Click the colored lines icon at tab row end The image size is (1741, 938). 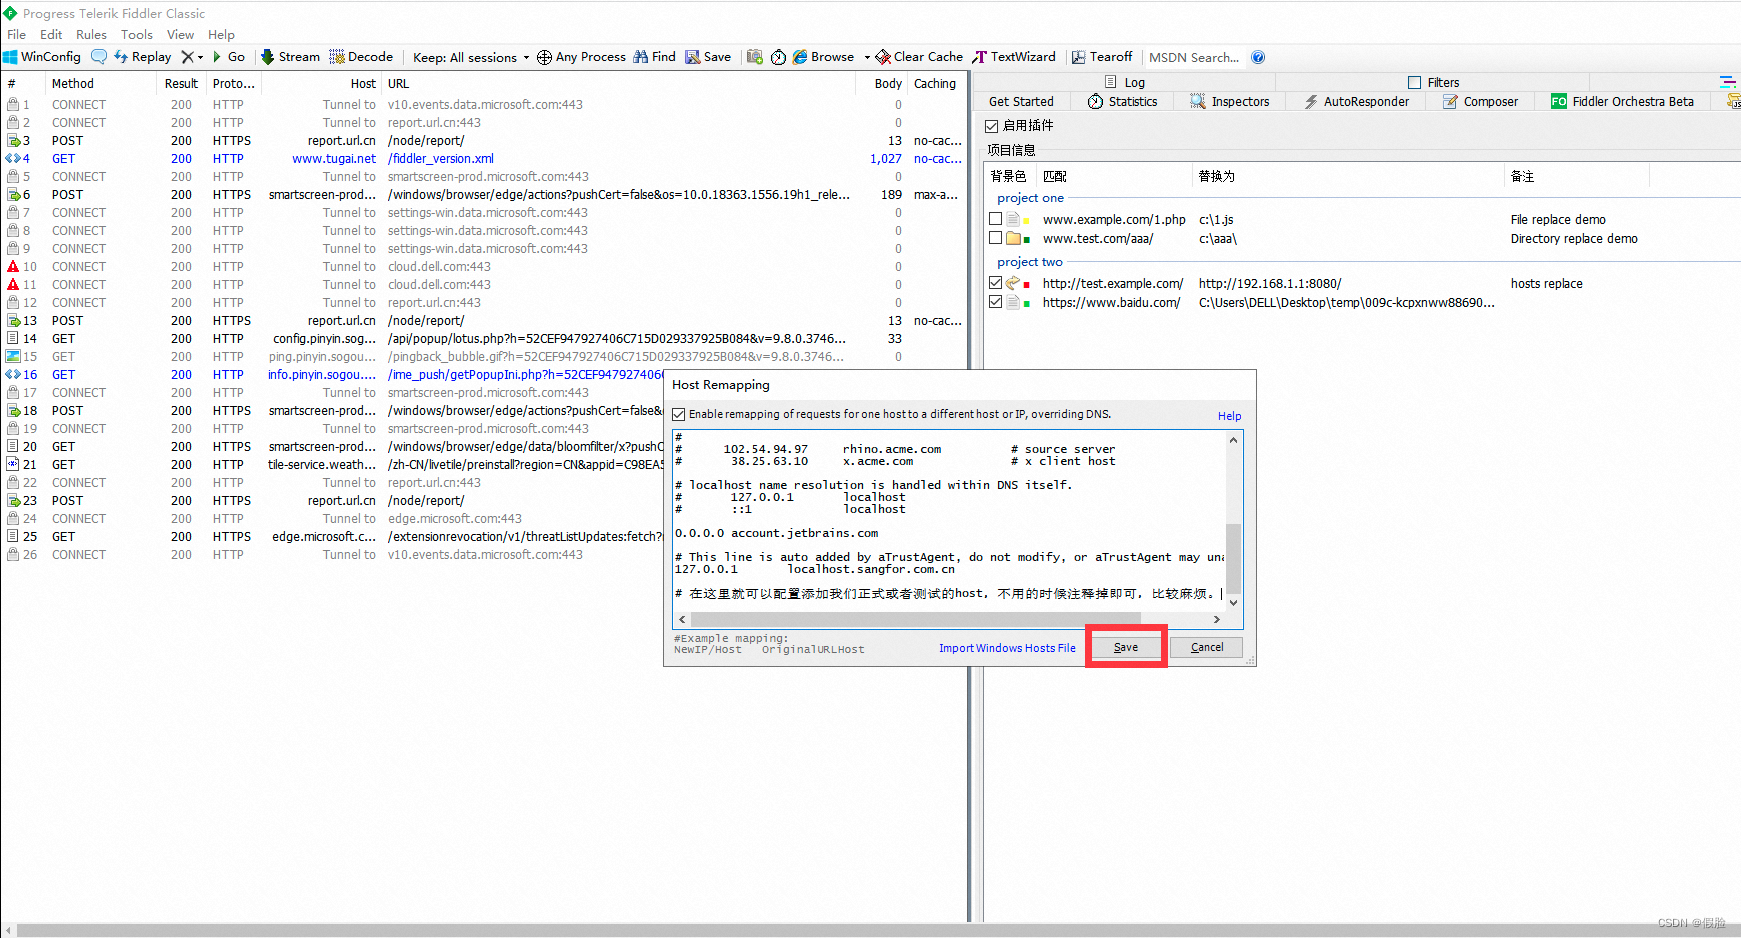[x=1727, y=82]
